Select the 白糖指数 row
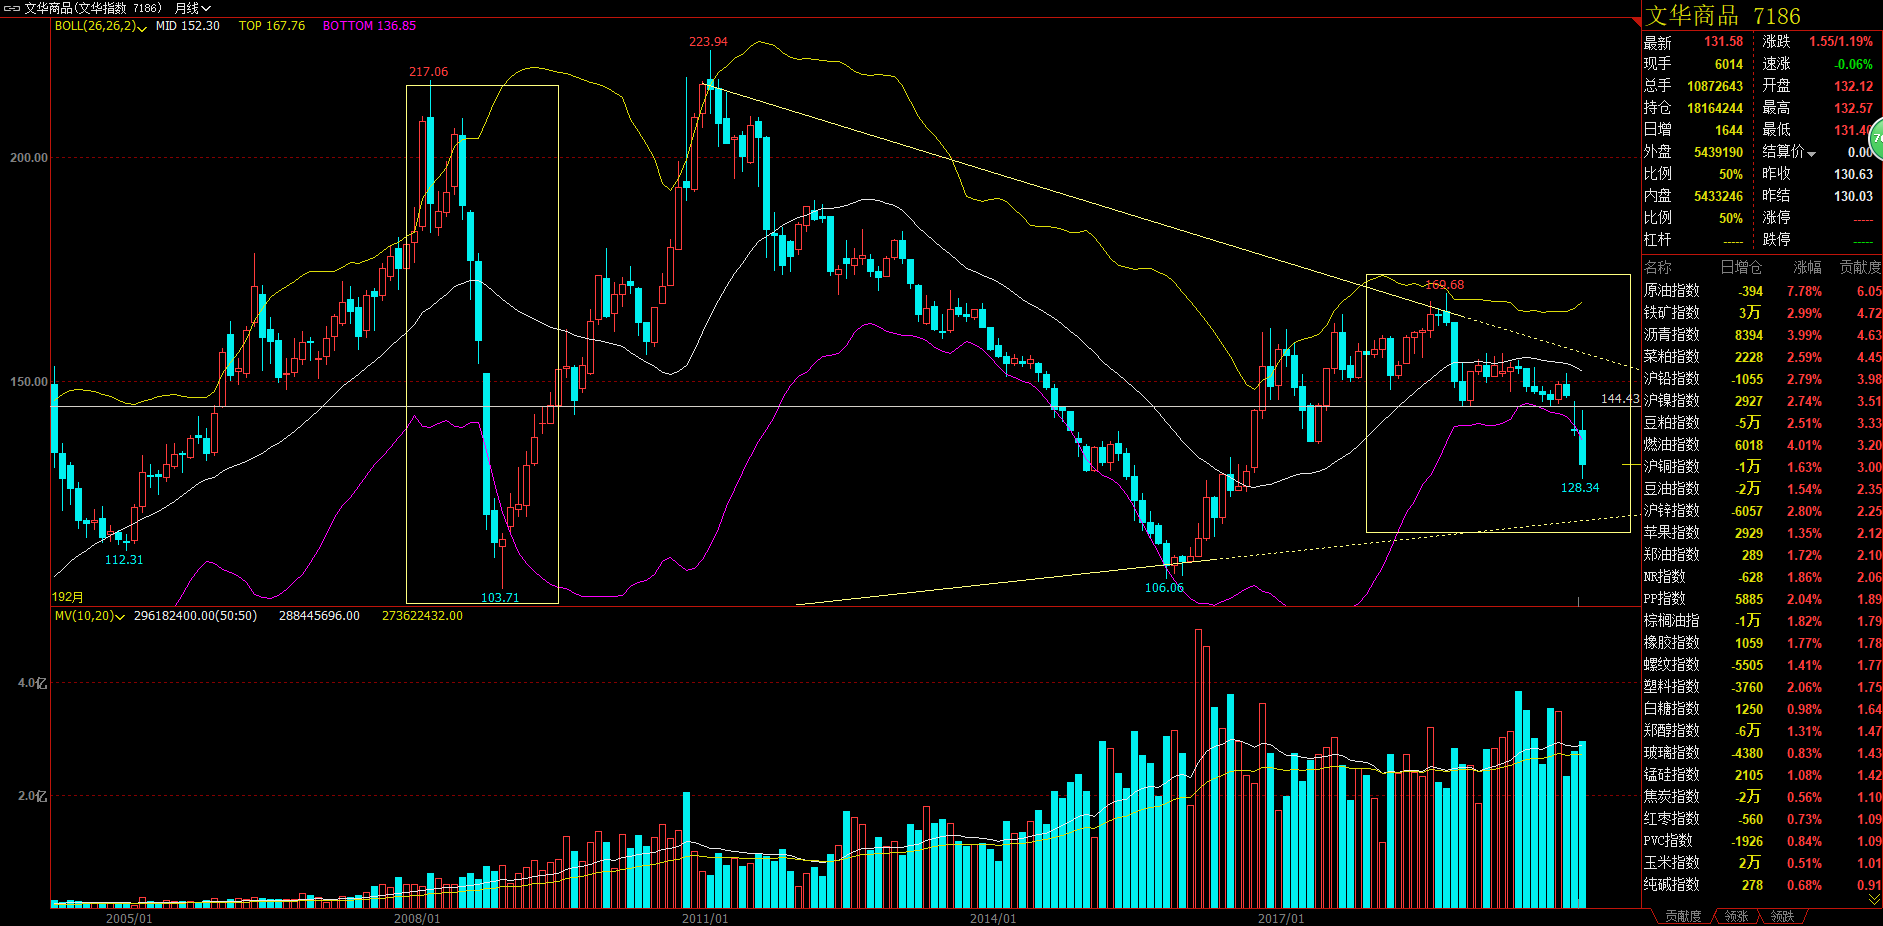Screen dimensions: 1883x926 [1762, 709]
